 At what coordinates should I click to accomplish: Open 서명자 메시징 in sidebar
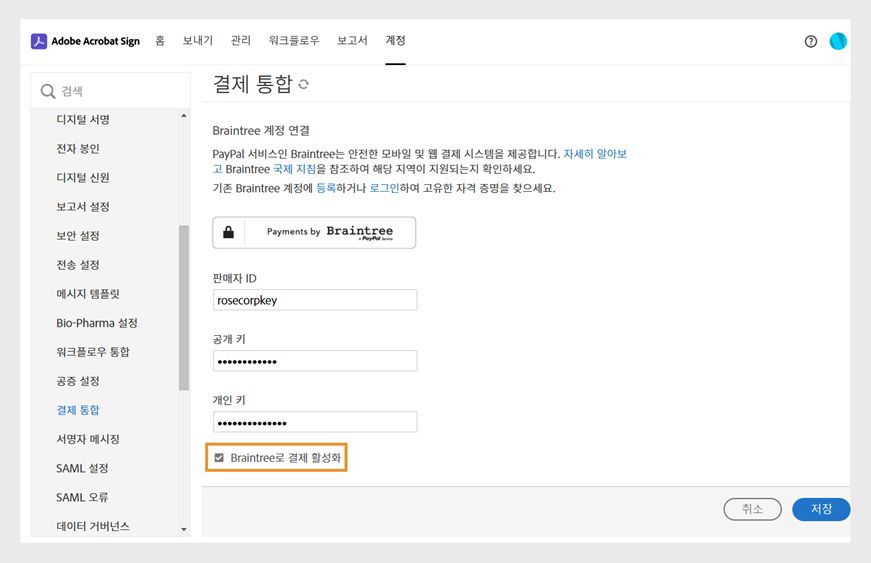pyautogui.click(x=88, y=439)
